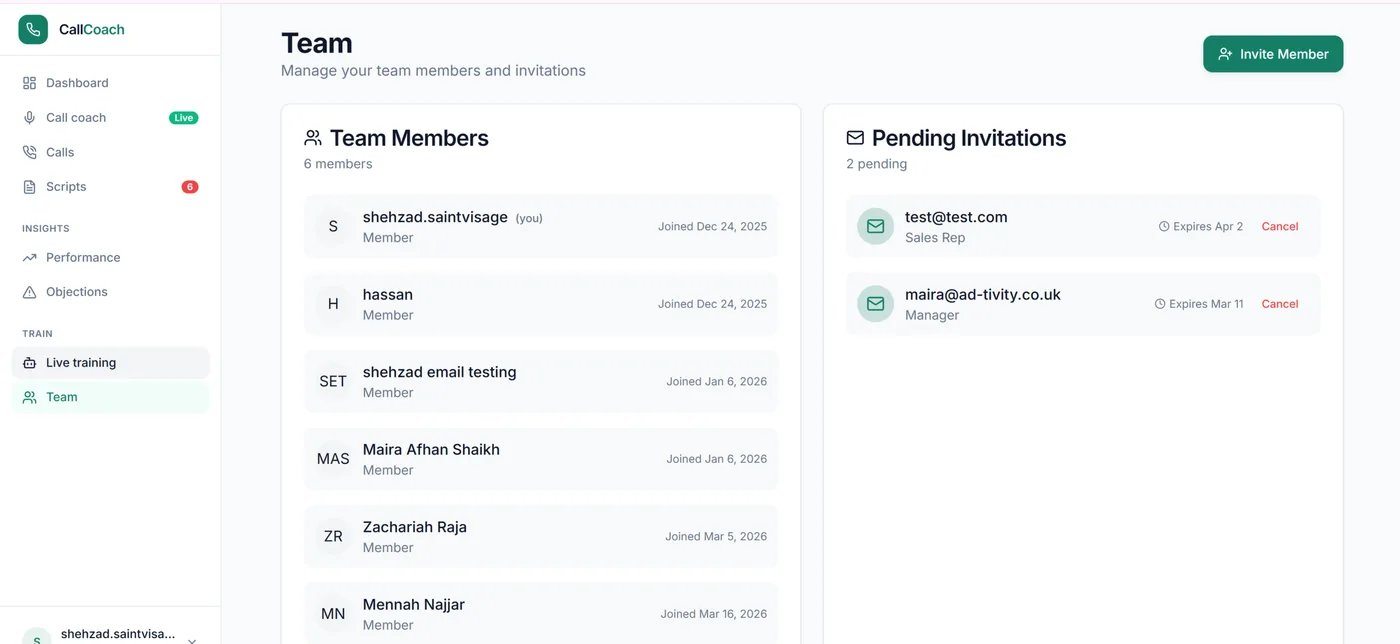Cancel the maira@ad-tivity.co.uk invitation
Image resolution: width=1400 pixels, height=644 pixels.
1280,304
